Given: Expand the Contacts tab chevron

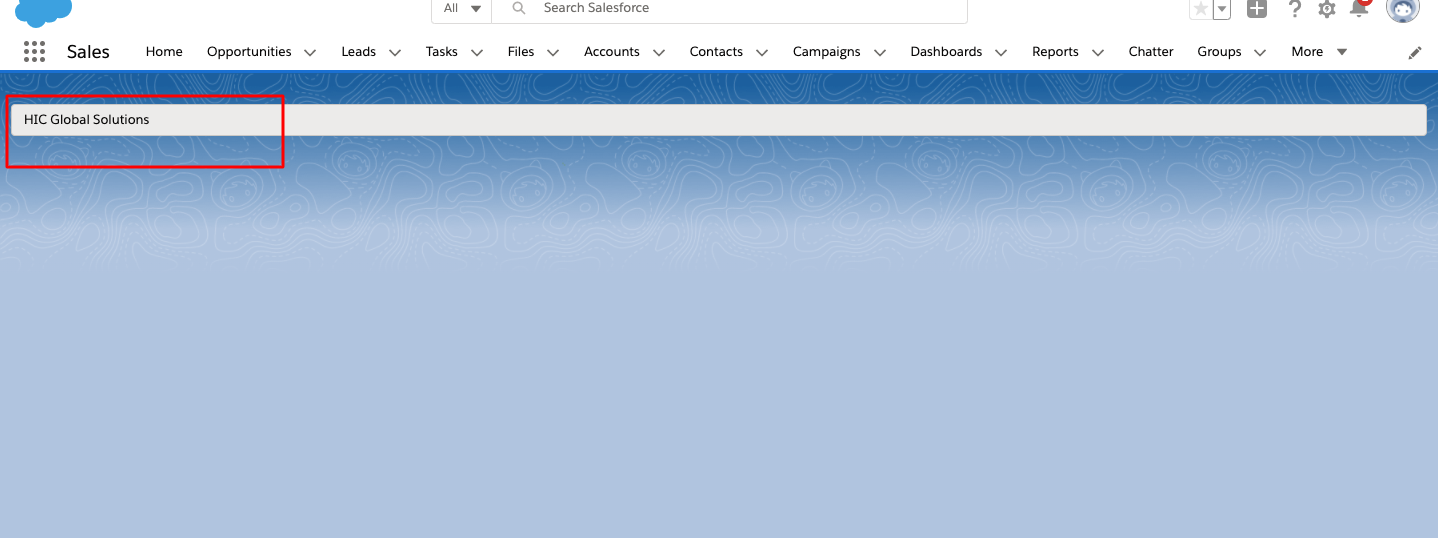Looking at the screenshot, I should [x=761, y=53].
